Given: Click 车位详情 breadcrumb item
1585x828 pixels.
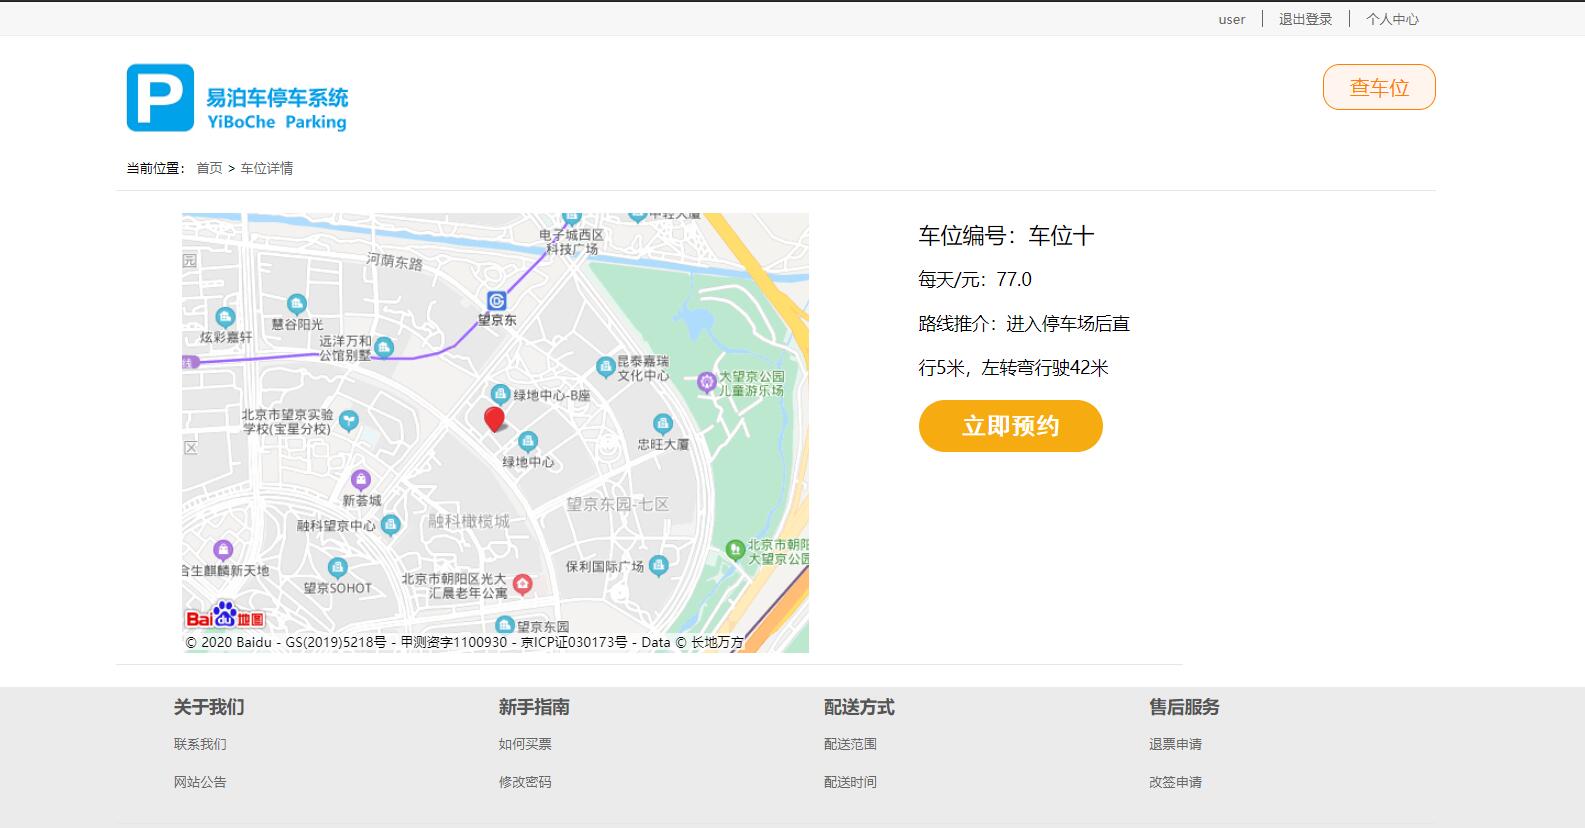Looking at the screenshot, I should click(x=266, y=168).
